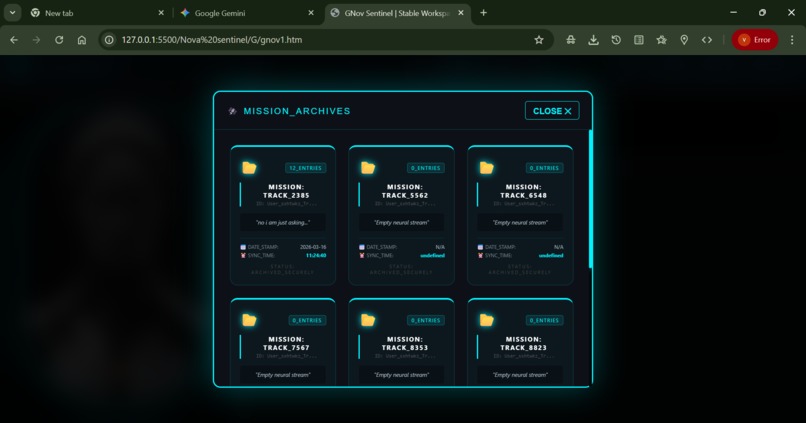Click the calendar icon in TRACK_6548 card

click(481, 247)
